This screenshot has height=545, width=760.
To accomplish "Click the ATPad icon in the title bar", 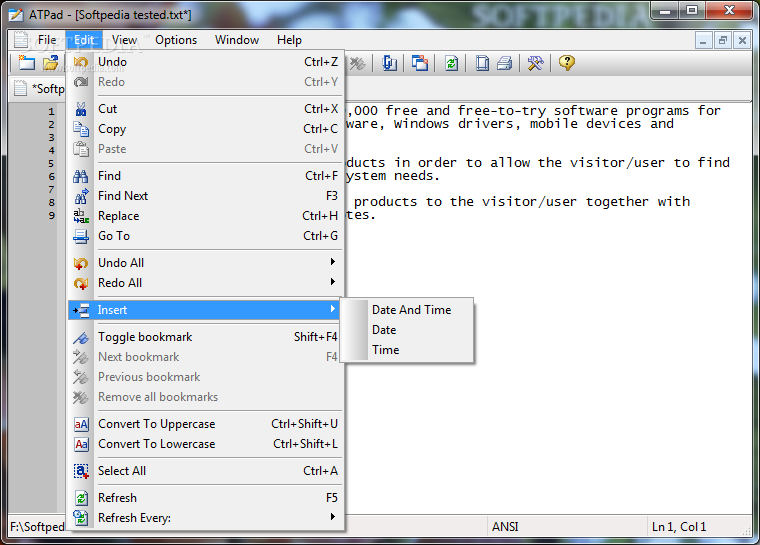I will tap(16, 15).
